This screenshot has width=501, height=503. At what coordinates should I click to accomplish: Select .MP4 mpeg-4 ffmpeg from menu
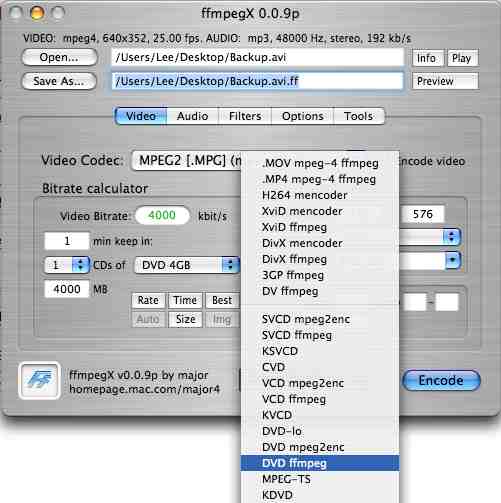(x=320, y=179)
